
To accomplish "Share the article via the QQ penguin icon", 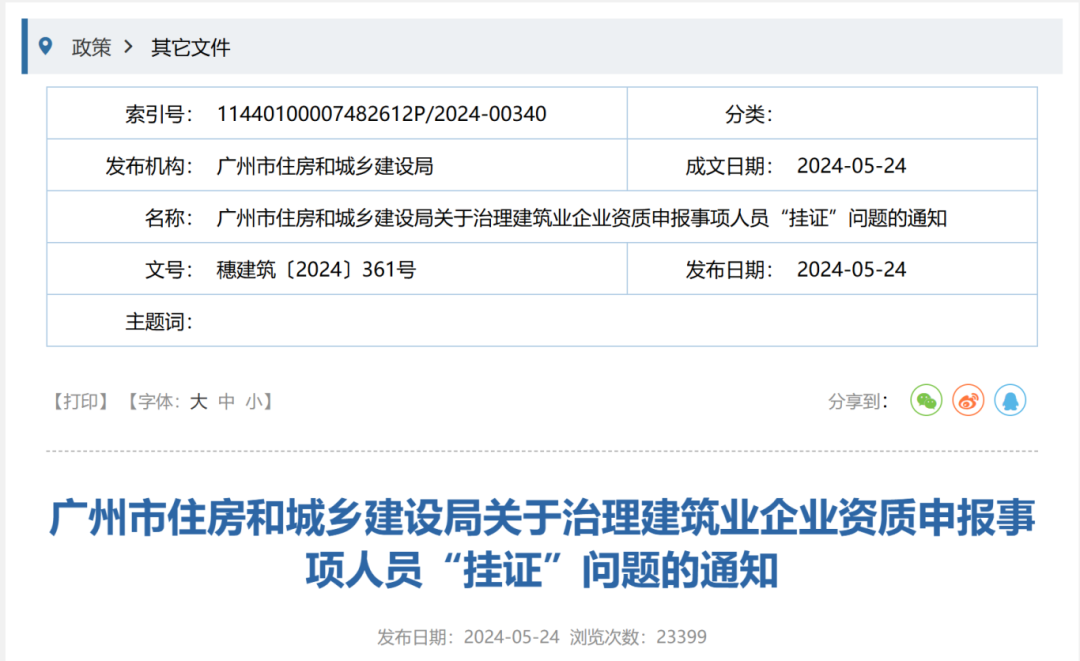I will 1010,400.
